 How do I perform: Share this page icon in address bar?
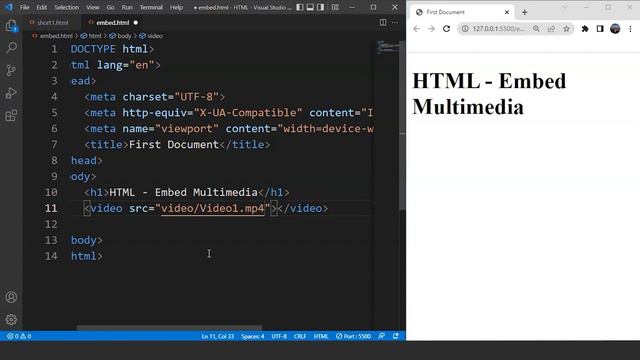tap(551, 29)
